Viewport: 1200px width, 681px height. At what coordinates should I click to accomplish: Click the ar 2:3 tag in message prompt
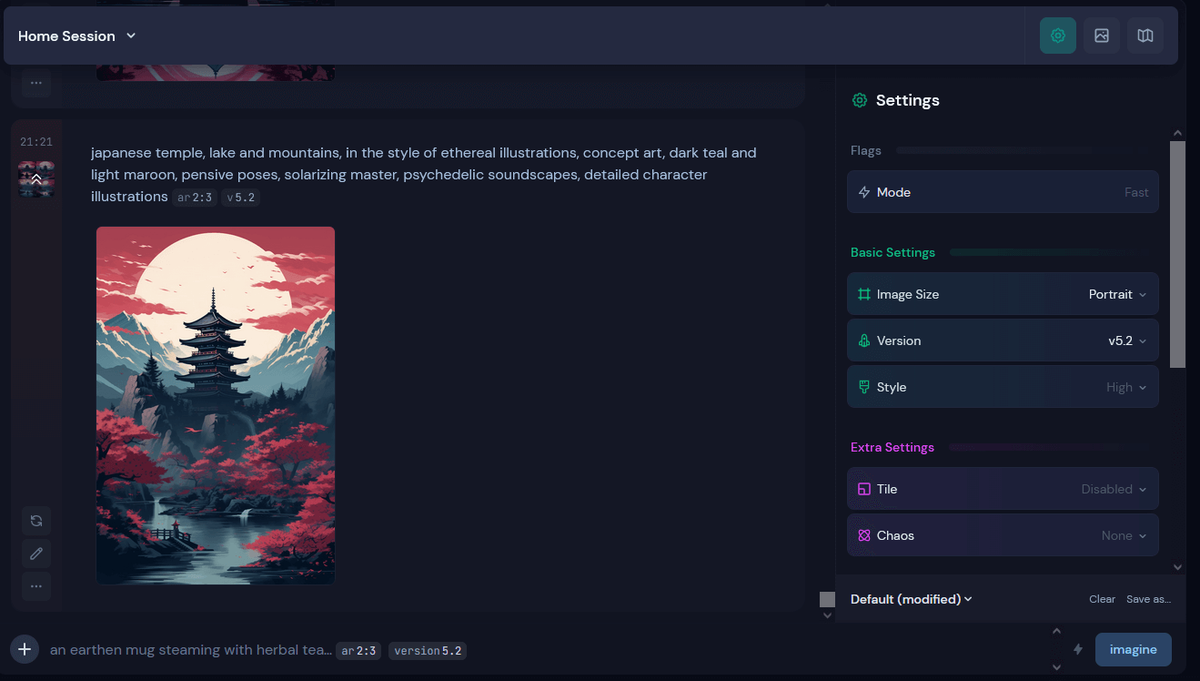point(194,198)
